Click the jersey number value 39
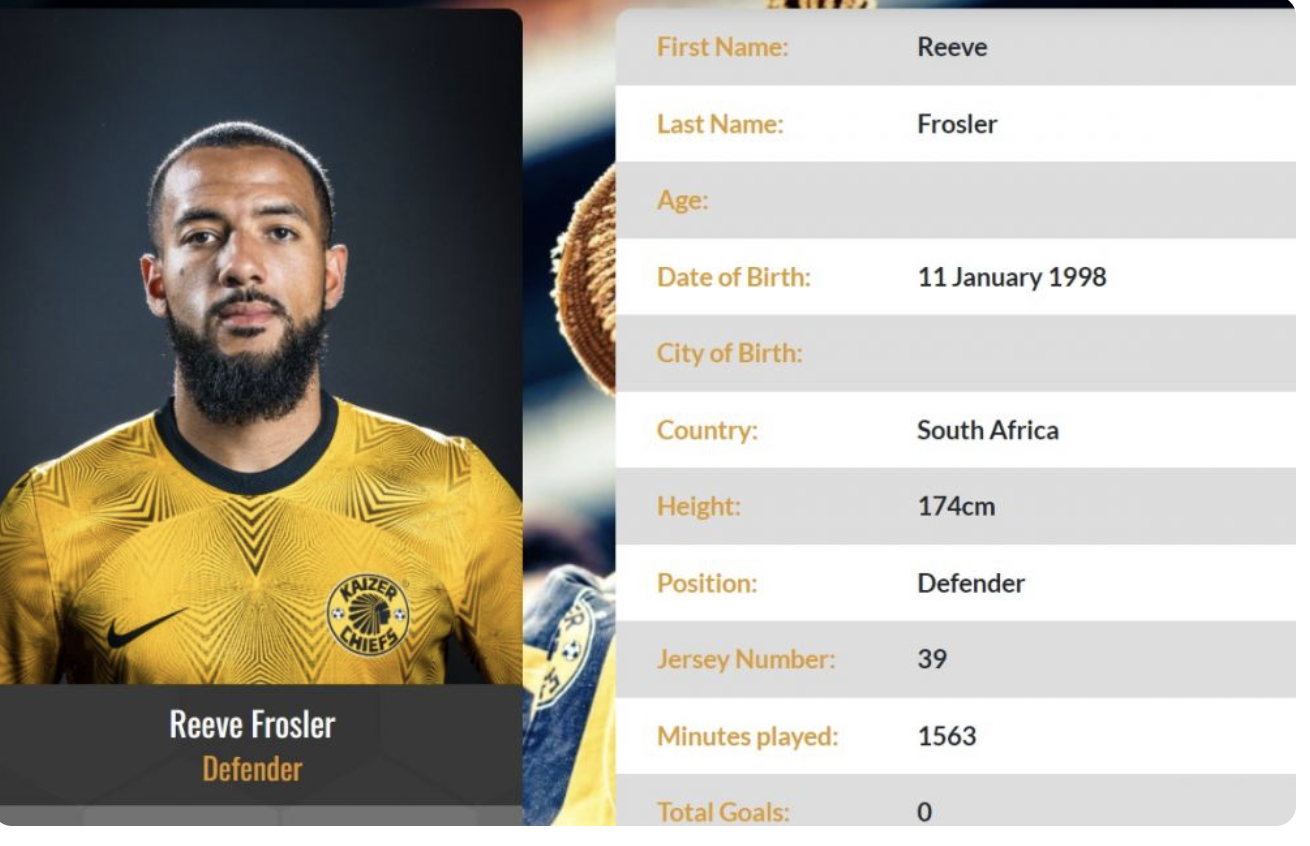This screenshot has height=846, width=1310. [x=931, y=660]
